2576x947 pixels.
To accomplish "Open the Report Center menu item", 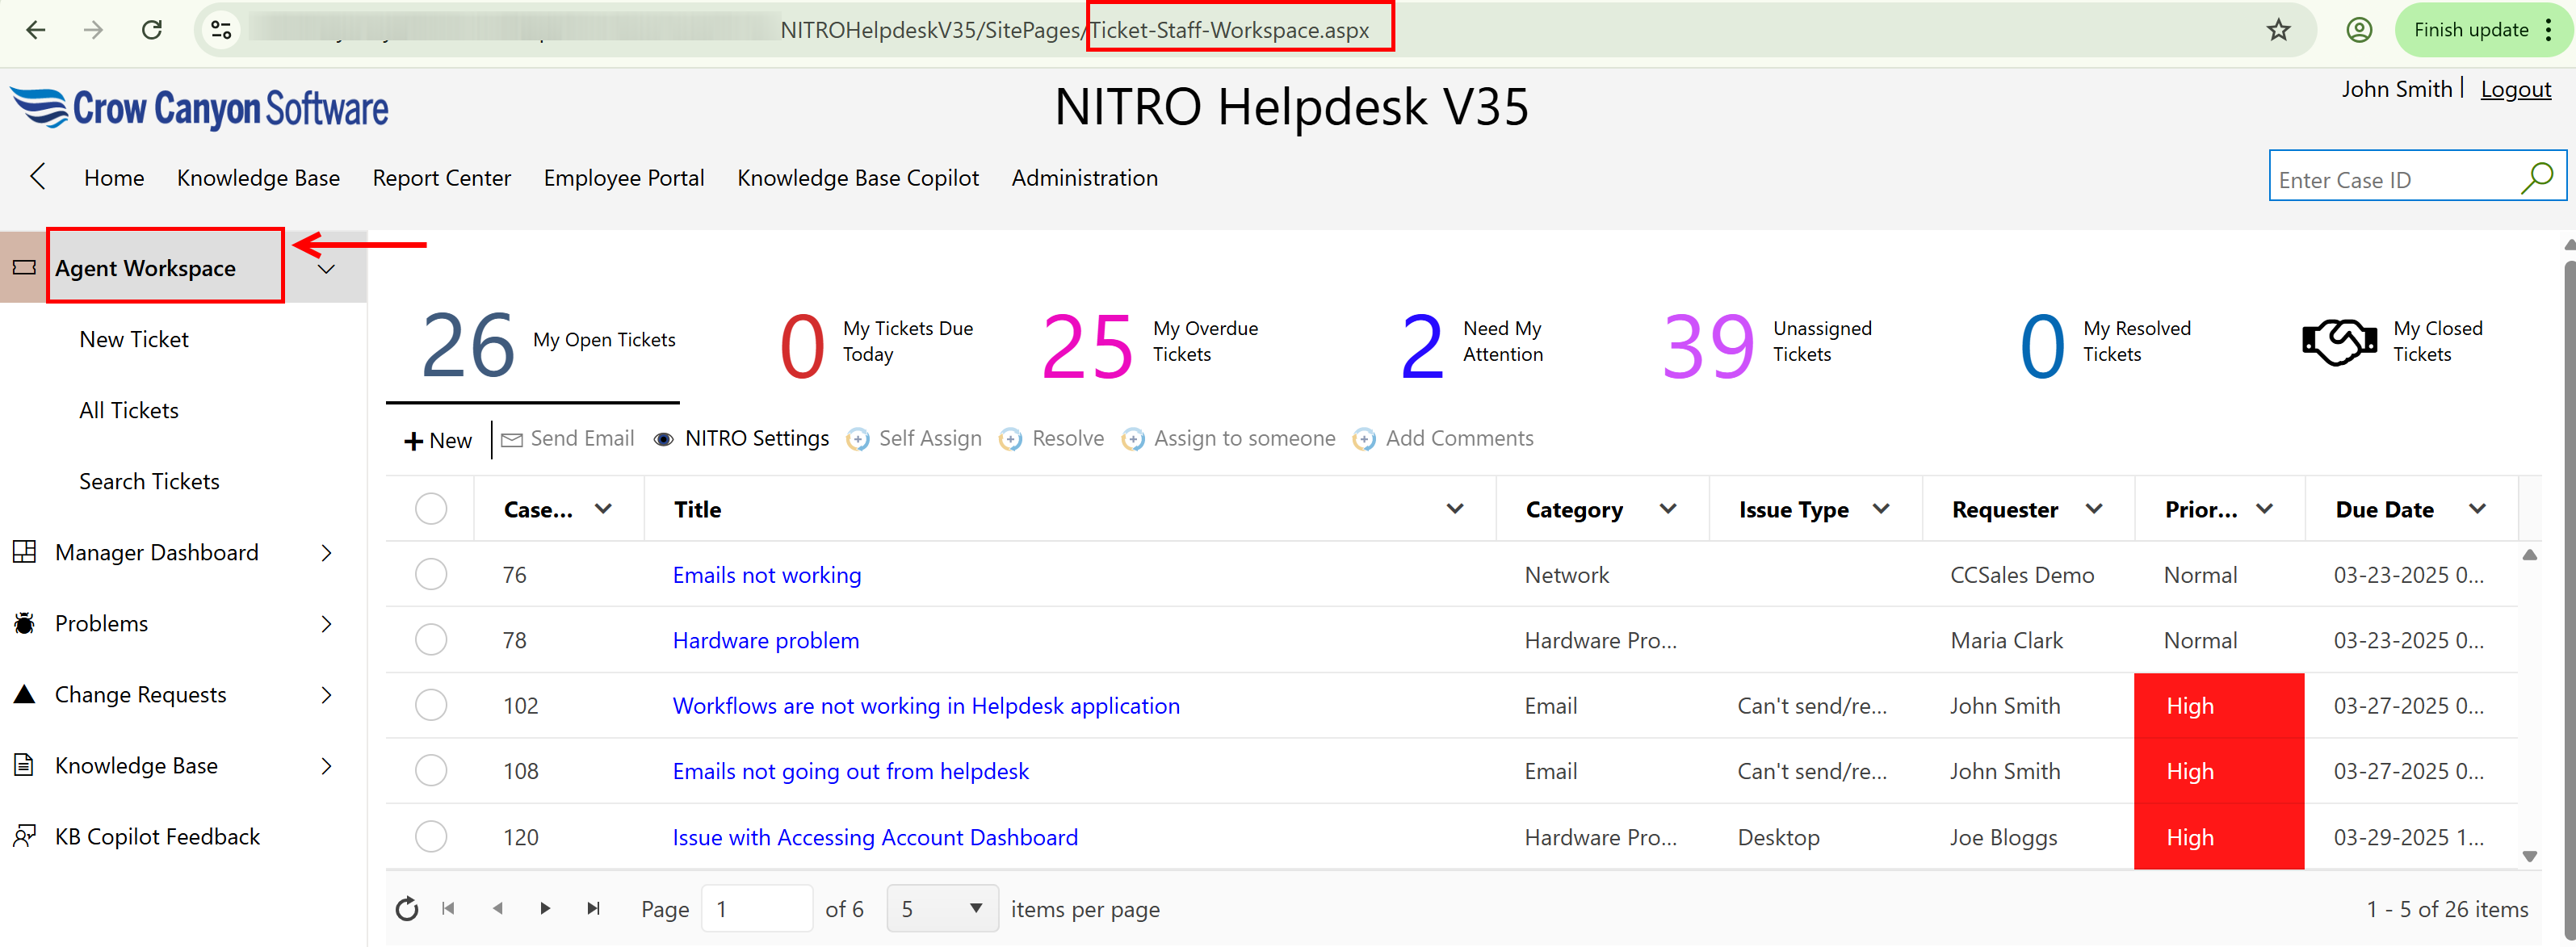I will [x=441, y=178].
